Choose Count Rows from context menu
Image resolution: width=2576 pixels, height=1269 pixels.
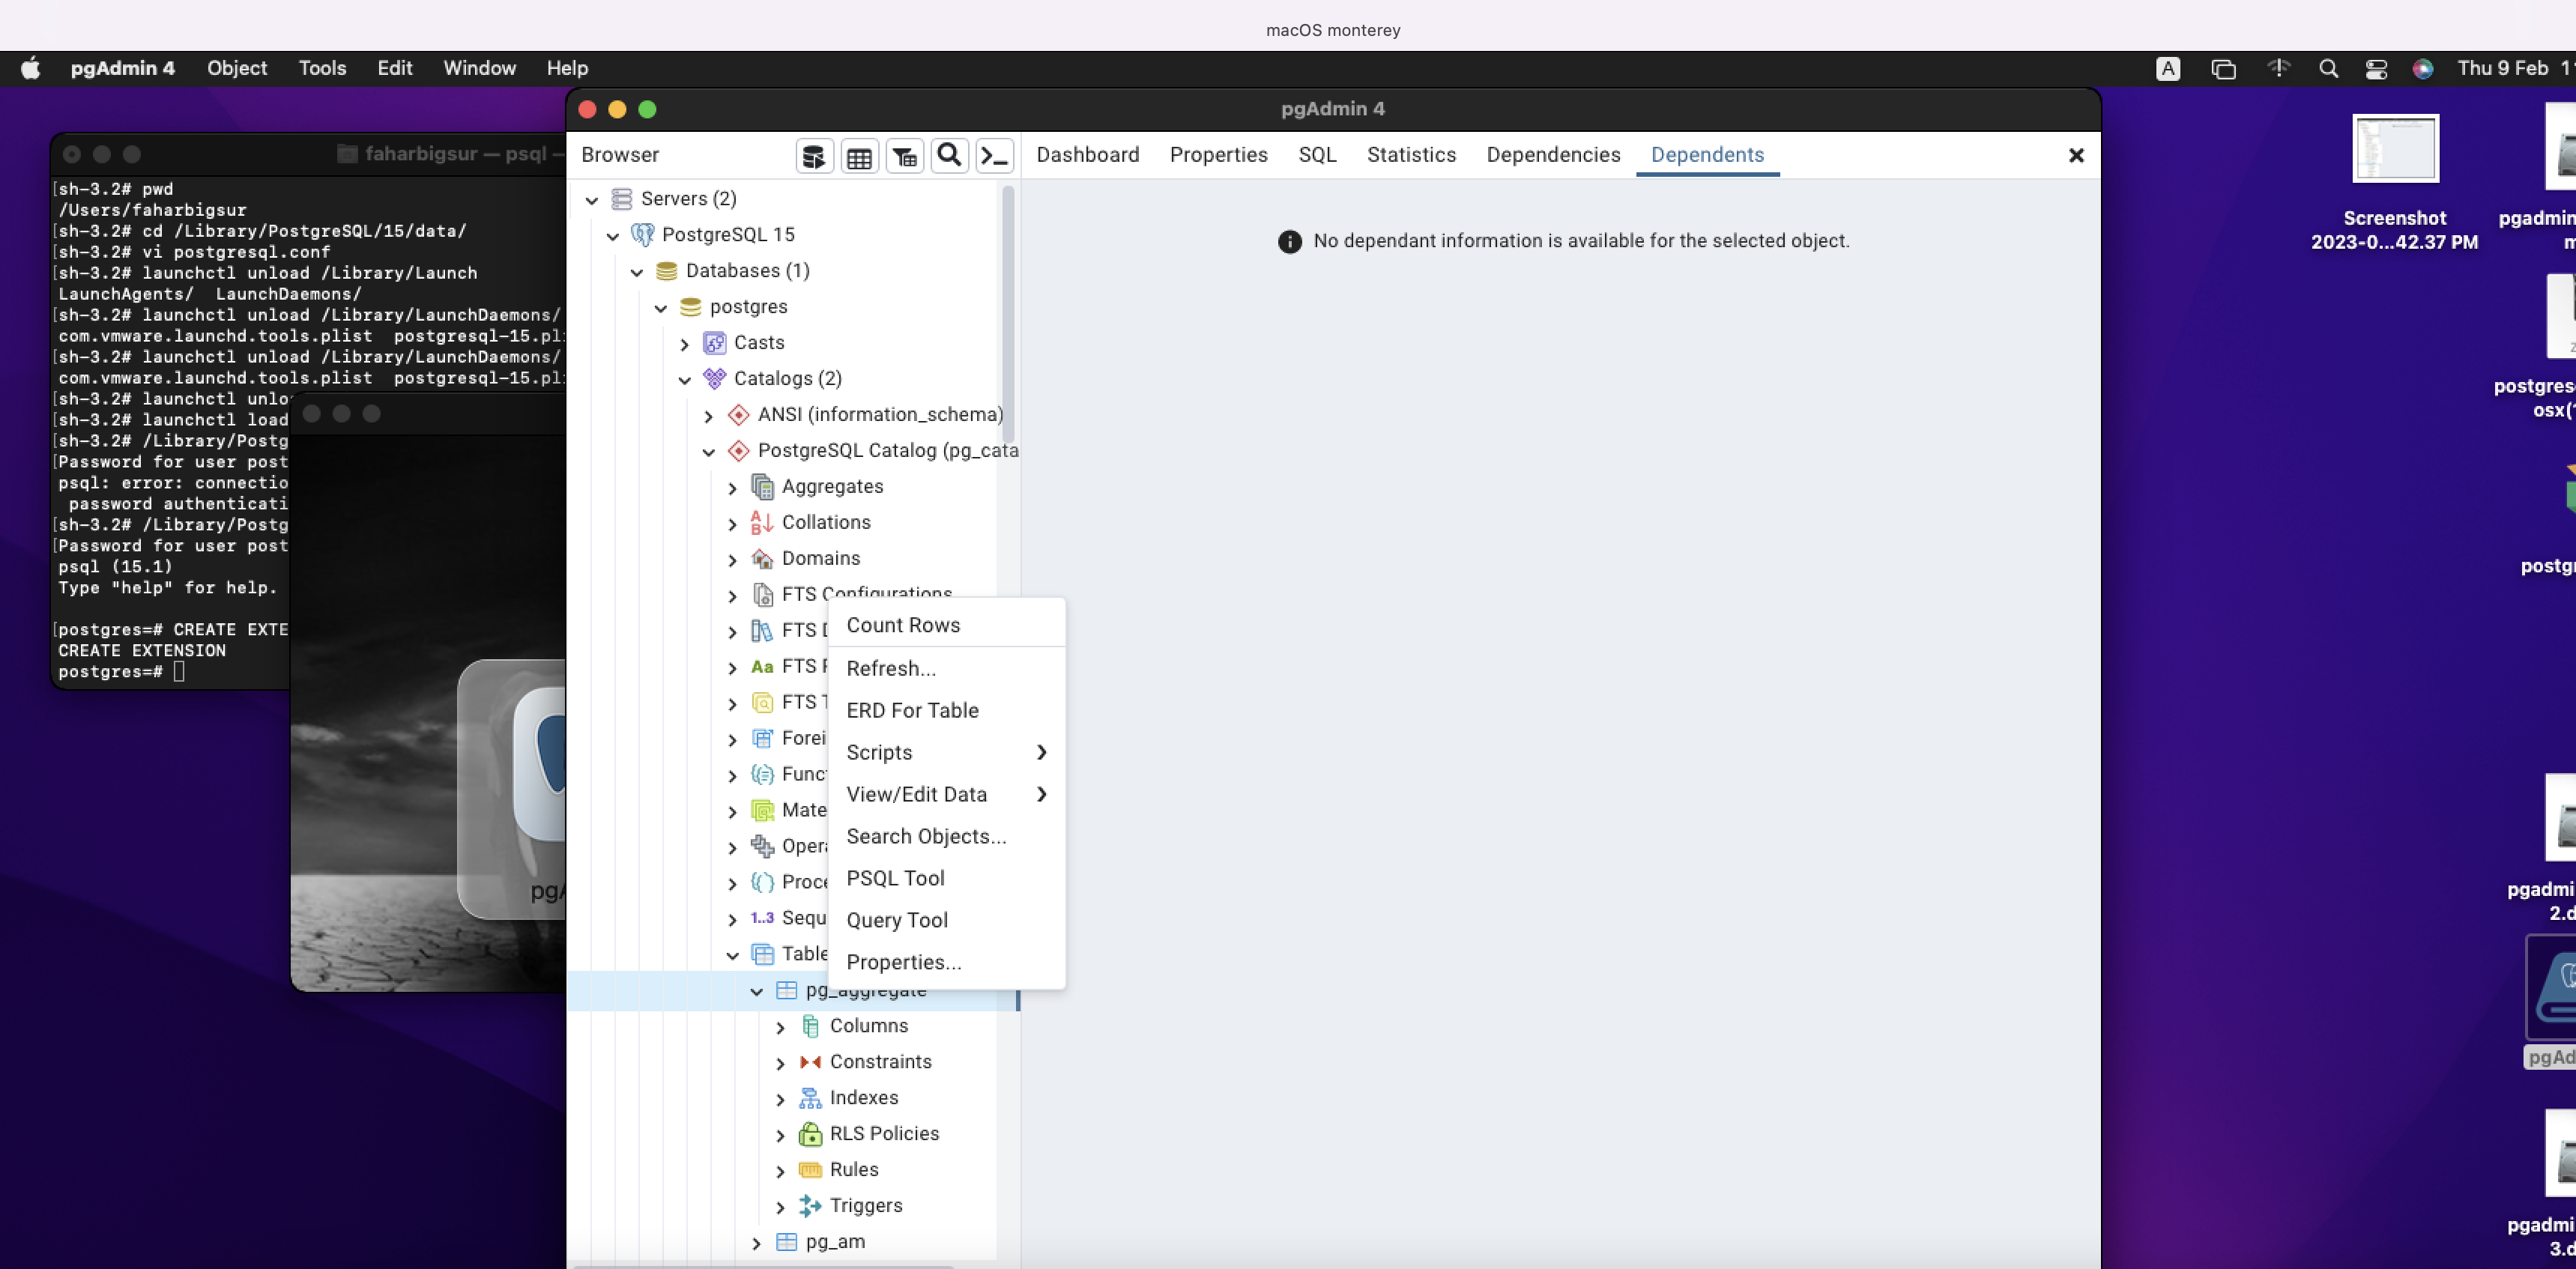[903, 625]
